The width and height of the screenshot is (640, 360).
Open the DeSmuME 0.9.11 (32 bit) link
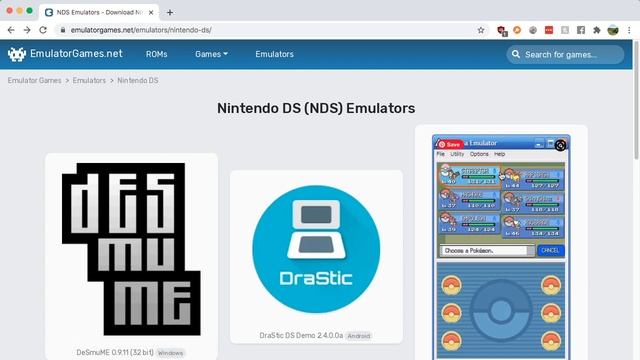point(115,352)
